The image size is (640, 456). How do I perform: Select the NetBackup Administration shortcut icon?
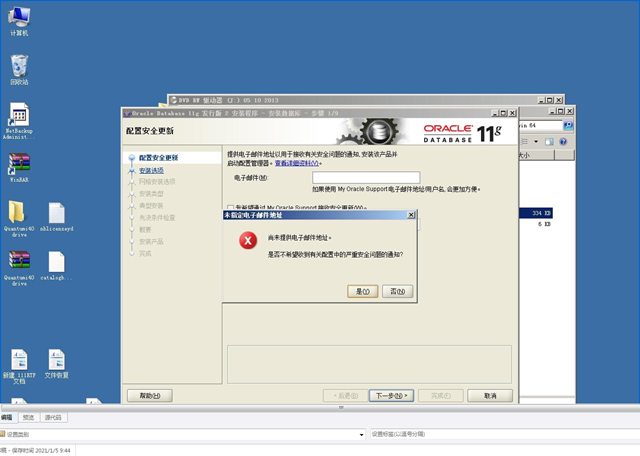click(19, 115)
